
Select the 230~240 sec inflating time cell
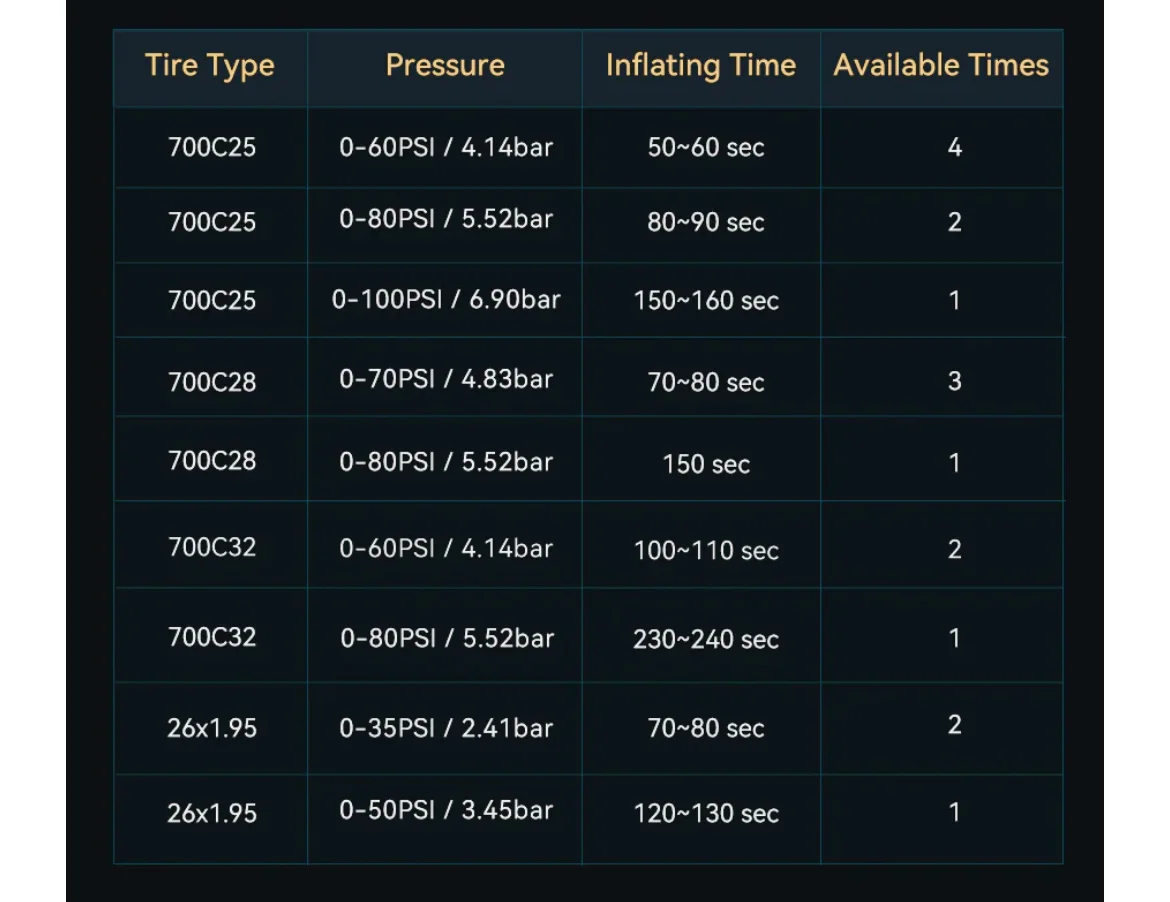click(x=706, y=639)
